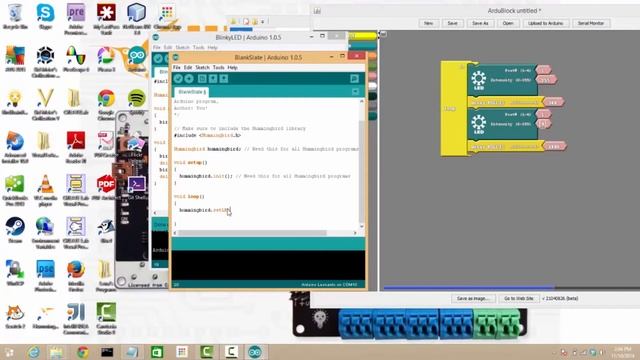The image size is (640, 360).
Task: Click the setLED code line in loop function
Action: coord(205,210)
